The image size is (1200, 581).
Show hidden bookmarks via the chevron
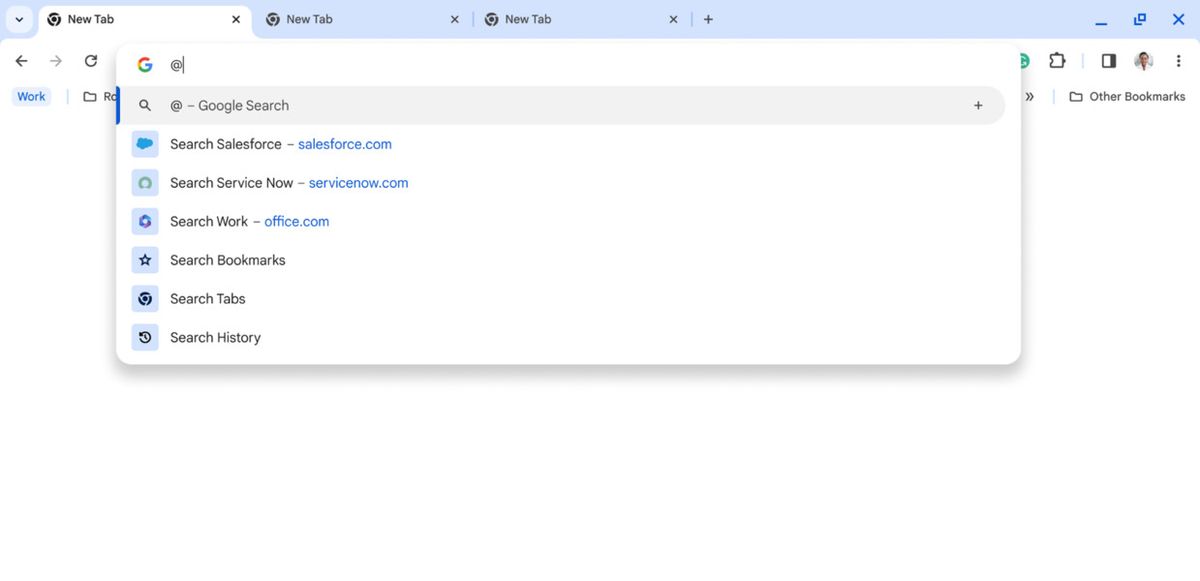1030,96
